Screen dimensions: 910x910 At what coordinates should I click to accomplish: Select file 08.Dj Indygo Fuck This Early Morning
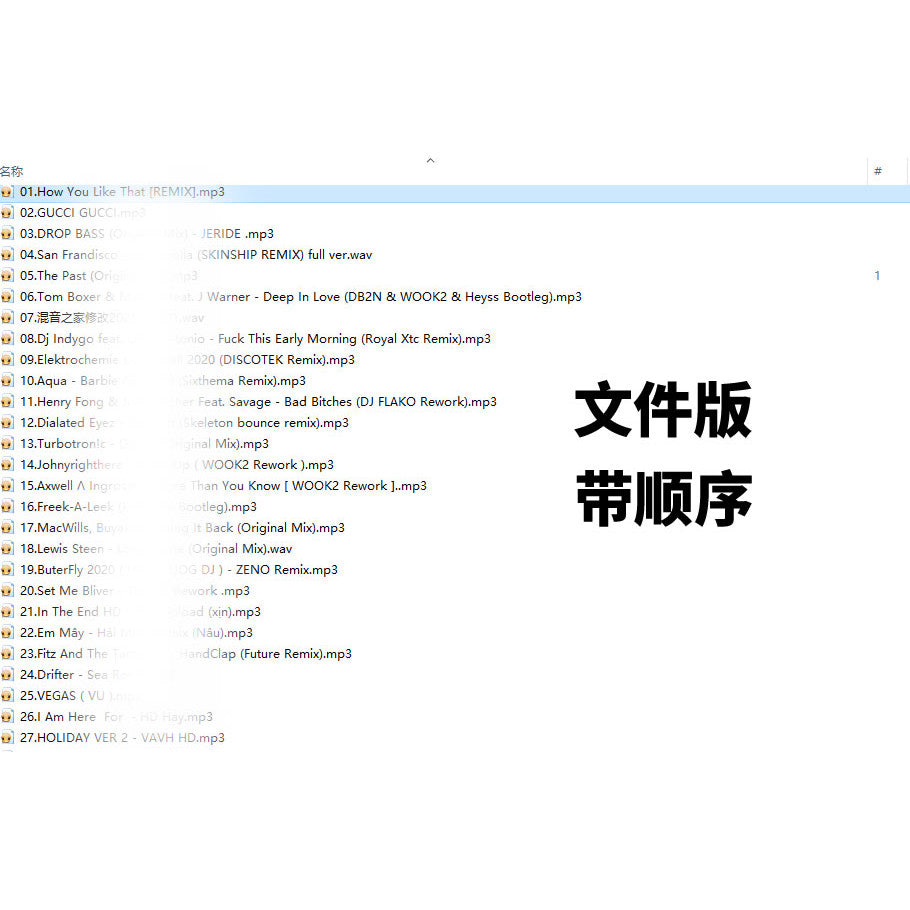pos(255,338)
